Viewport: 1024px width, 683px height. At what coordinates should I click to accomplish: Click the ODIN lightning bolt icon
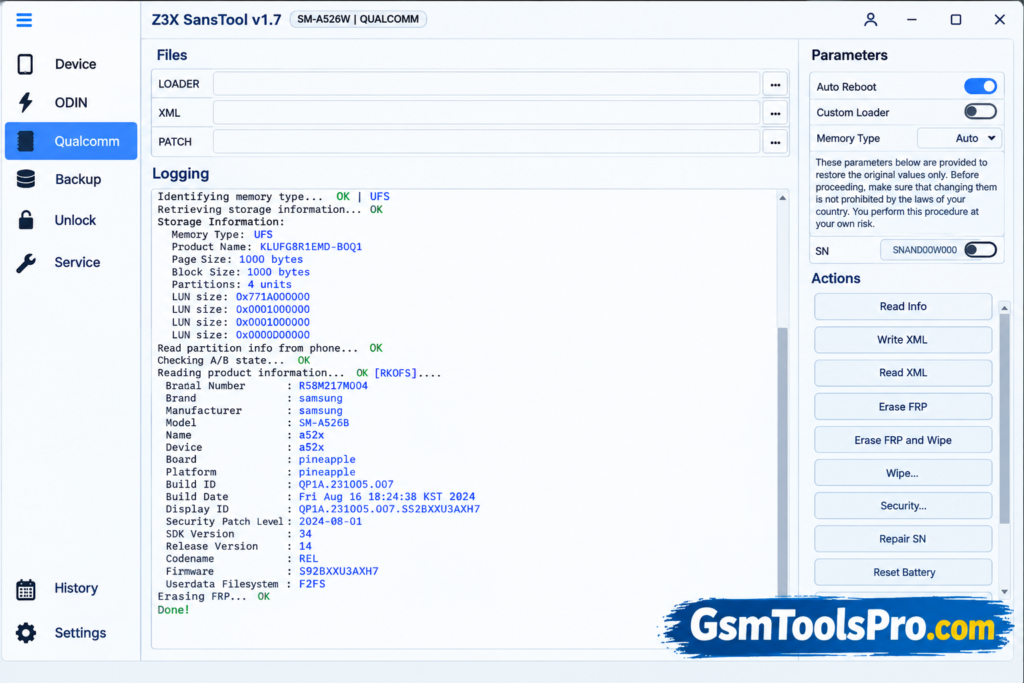coord(25,103)
